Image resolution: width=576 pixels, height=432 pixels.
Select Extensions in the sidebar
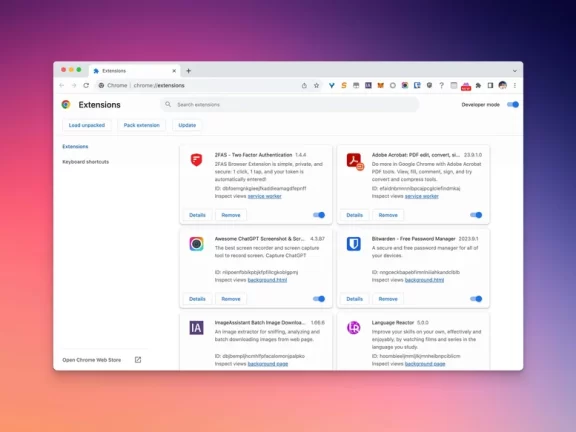[x=75, y=147]
